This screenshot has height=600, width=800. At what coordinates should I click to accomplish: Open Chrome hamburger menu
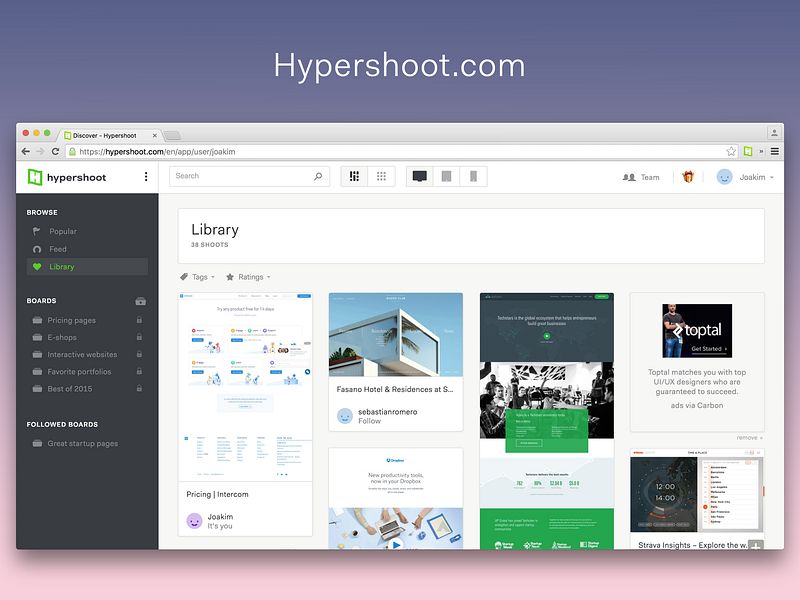pyautogui.click(x=774, y=152)
